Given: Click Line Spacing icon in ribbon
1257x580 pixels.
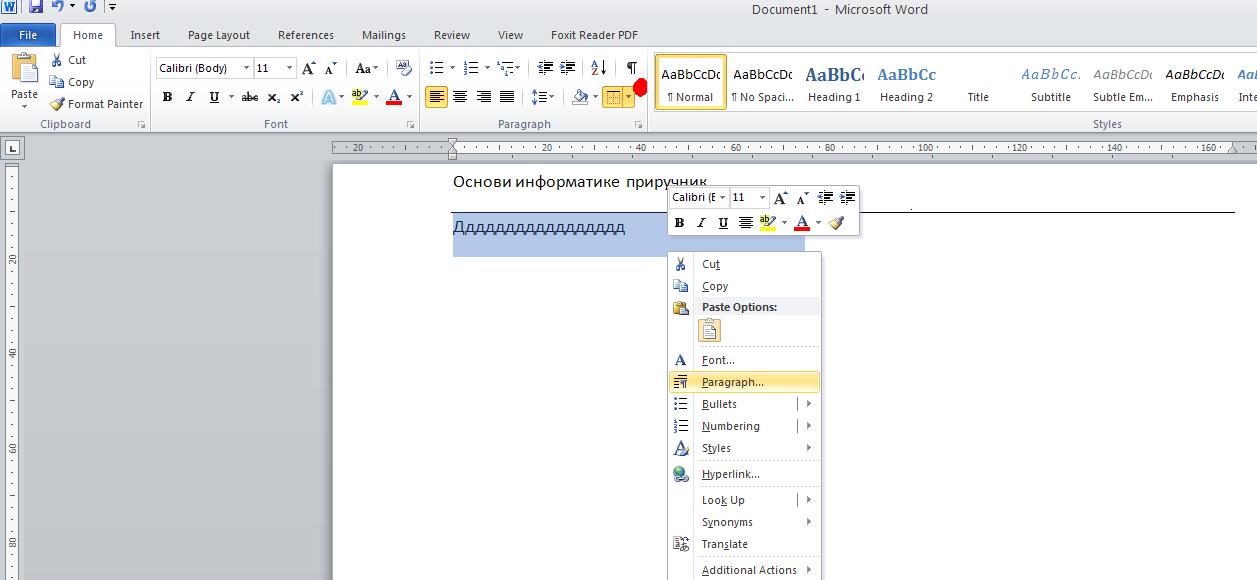Looking at the screenshot, I should click(x=539, y=97).
